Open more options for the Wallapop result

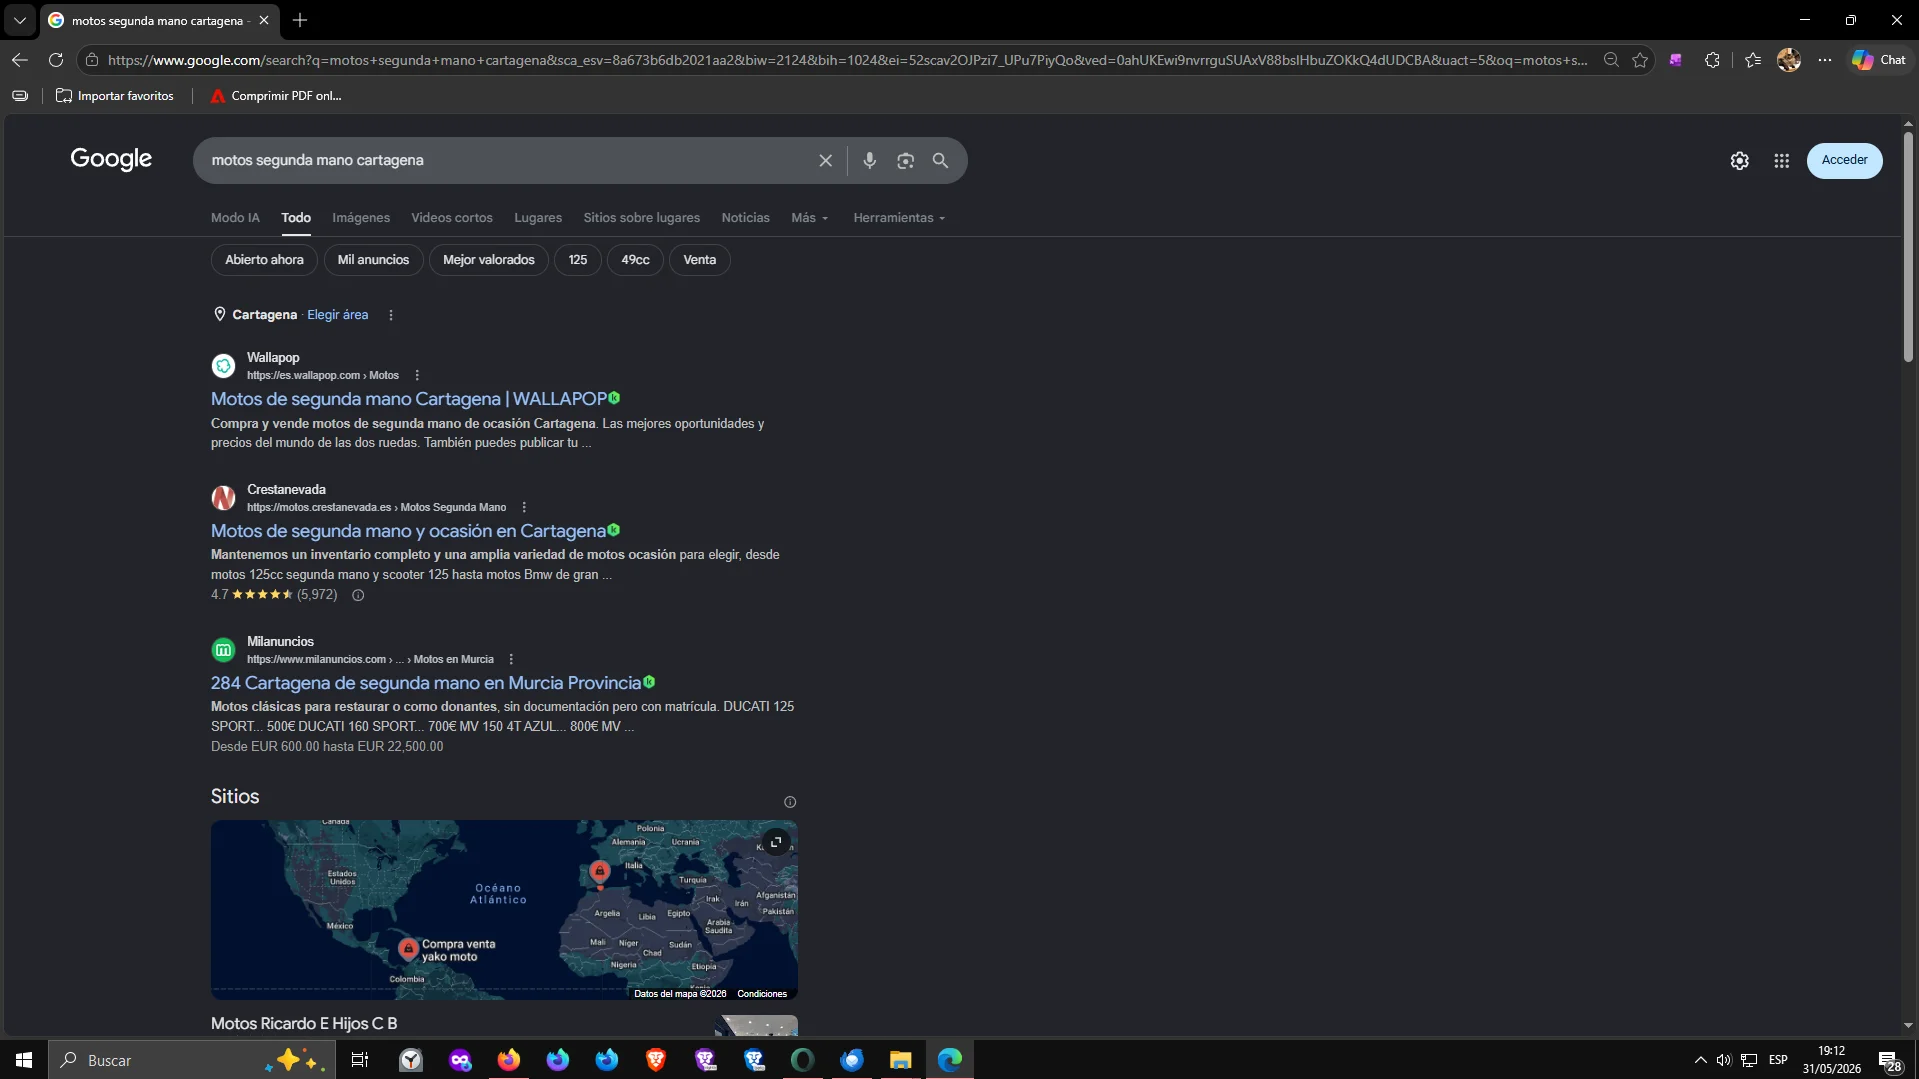point(417,375)
